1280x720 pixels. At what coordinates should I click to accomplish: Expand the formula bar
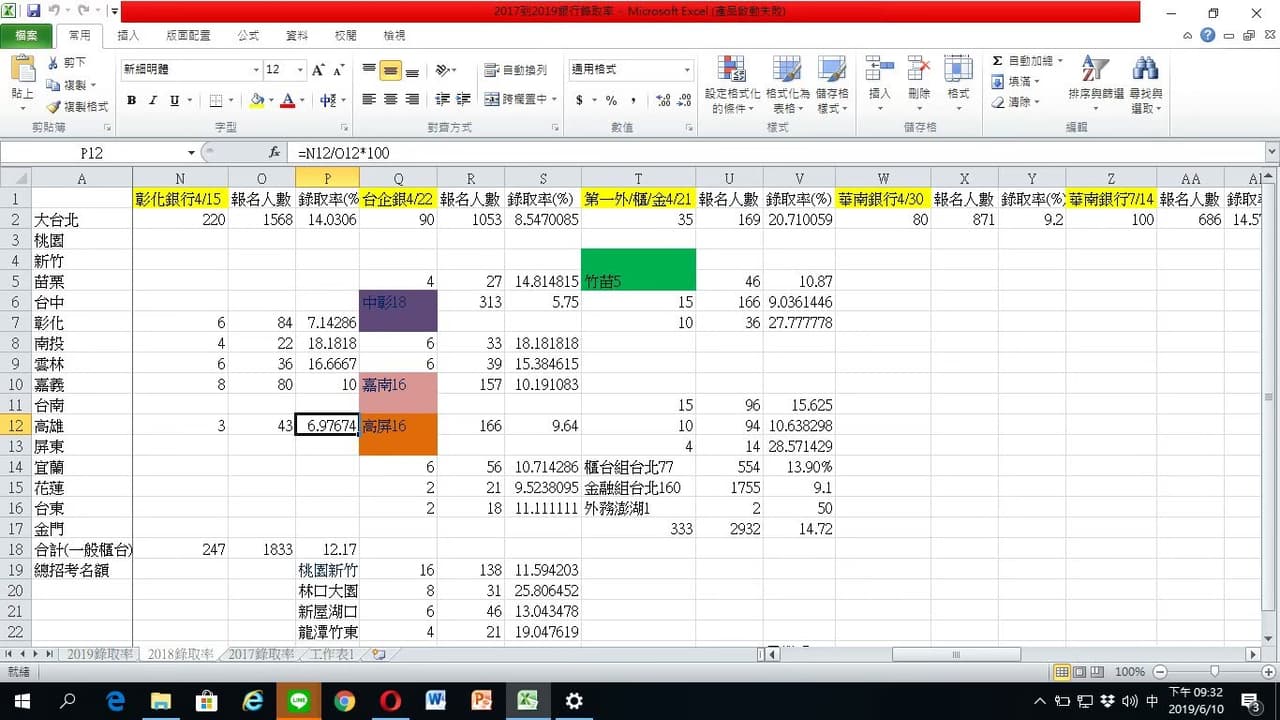(x=1271, y=153)
